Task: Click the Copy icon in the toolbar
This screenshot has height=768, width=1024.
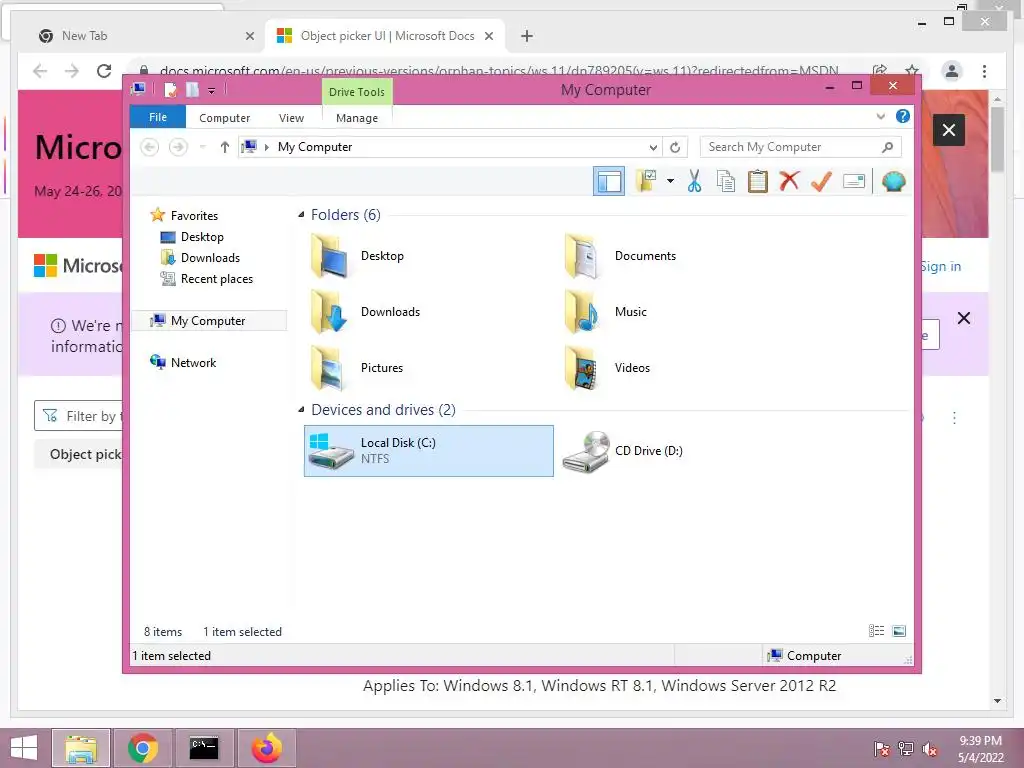Action: point(726,181)
